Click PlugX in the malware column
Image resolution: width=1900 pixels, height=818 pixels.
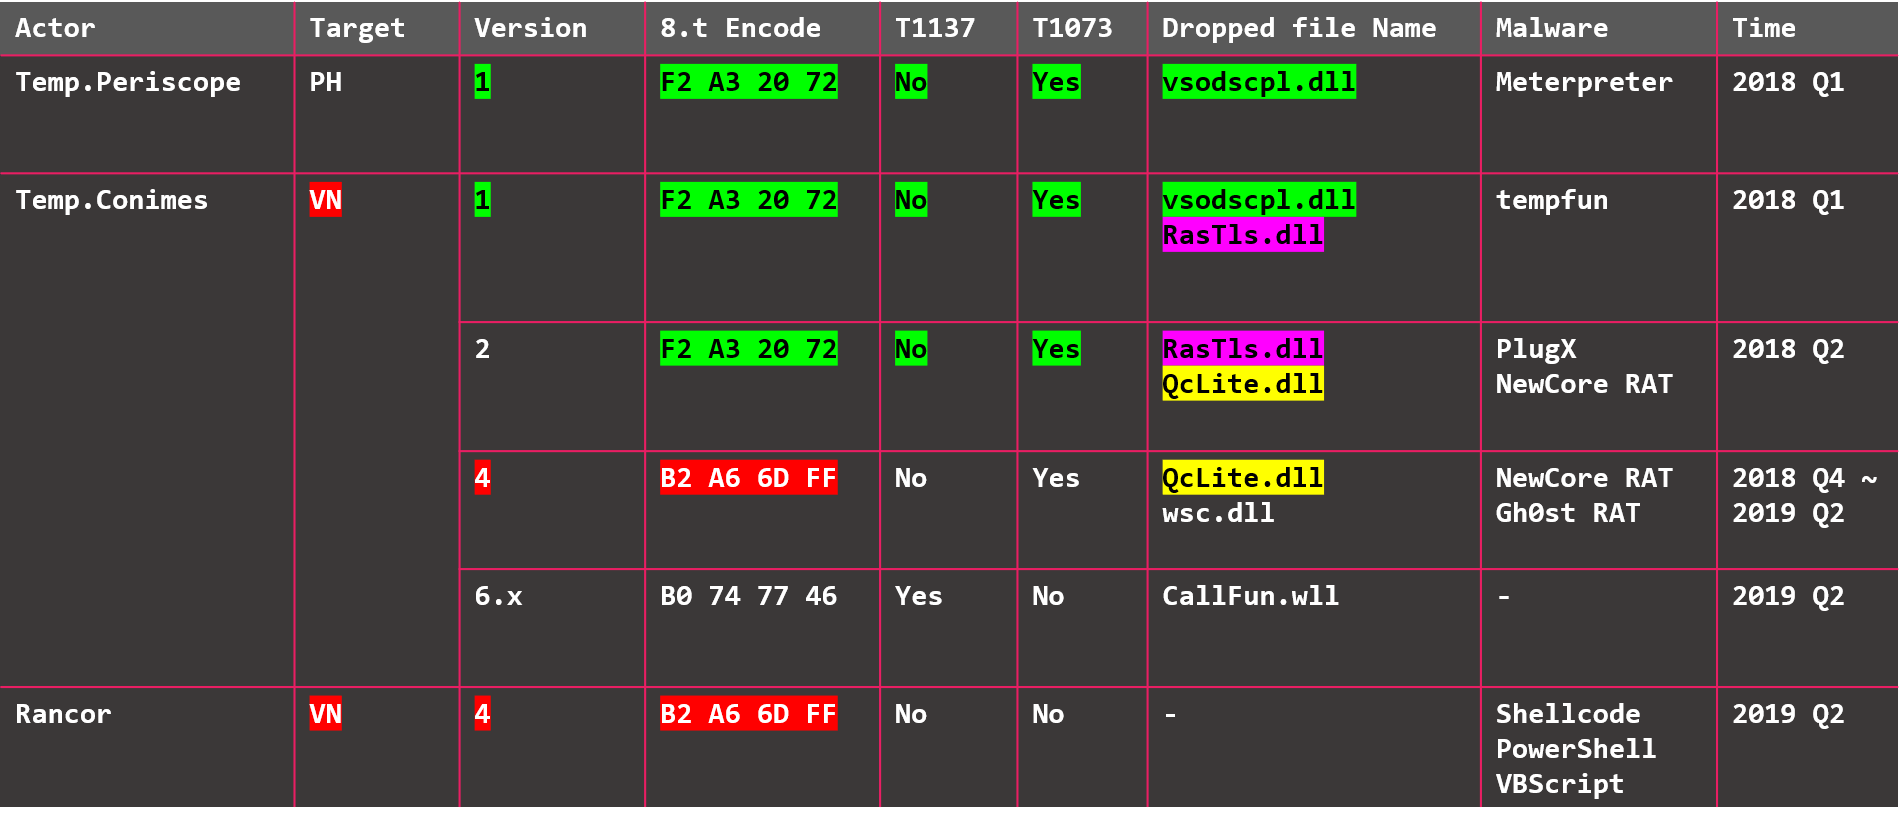coord(1536,349)
